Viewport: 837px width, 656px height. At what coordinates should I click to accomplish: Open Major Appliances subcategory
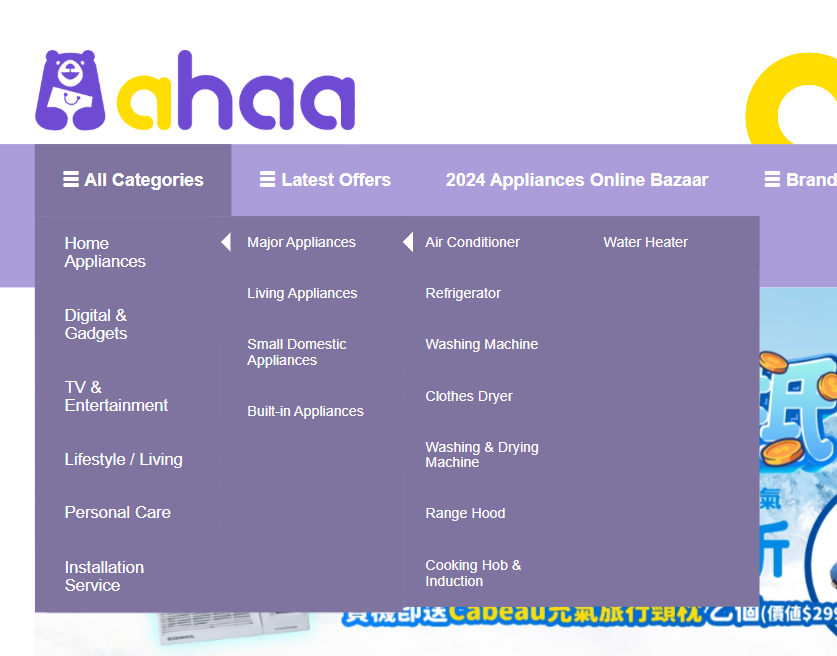[x=301, y=242]
